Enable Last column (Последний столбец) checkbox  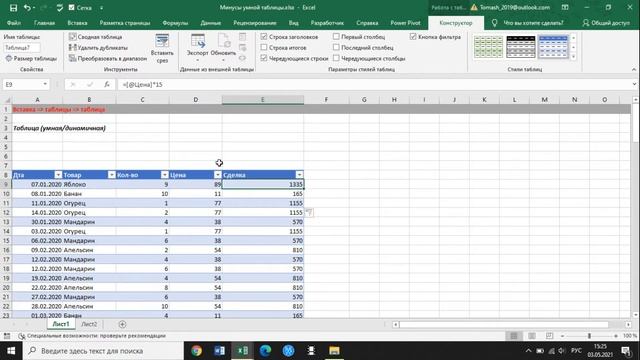(336, 47)
